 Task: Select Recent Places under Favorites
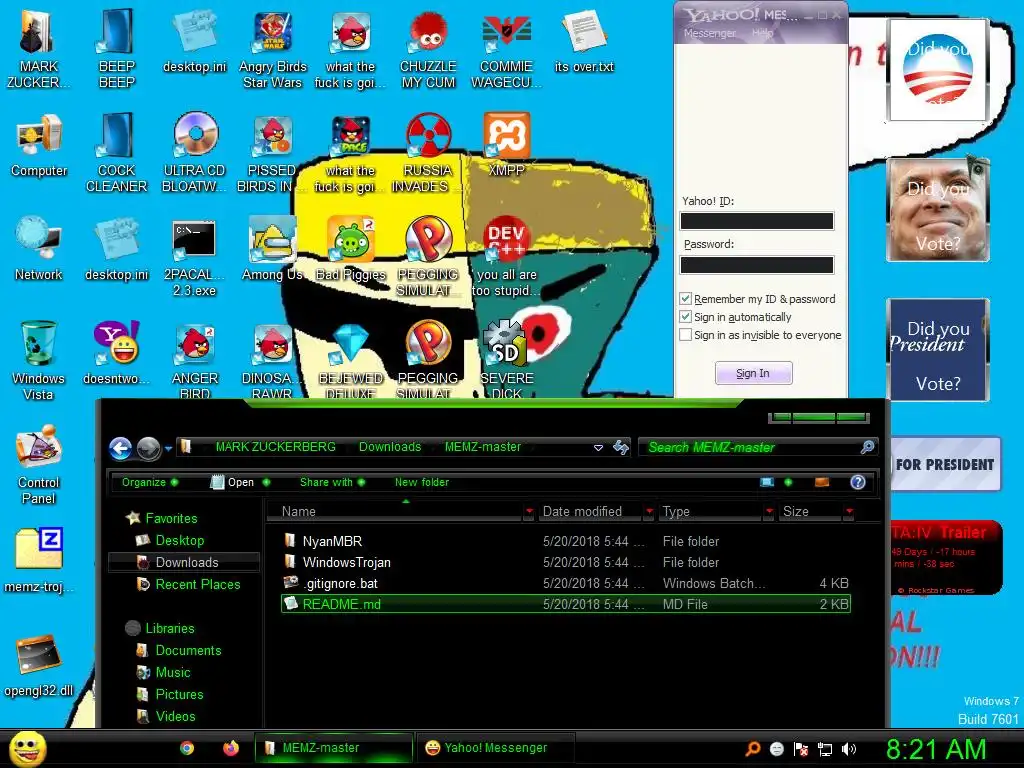[198, 584]
